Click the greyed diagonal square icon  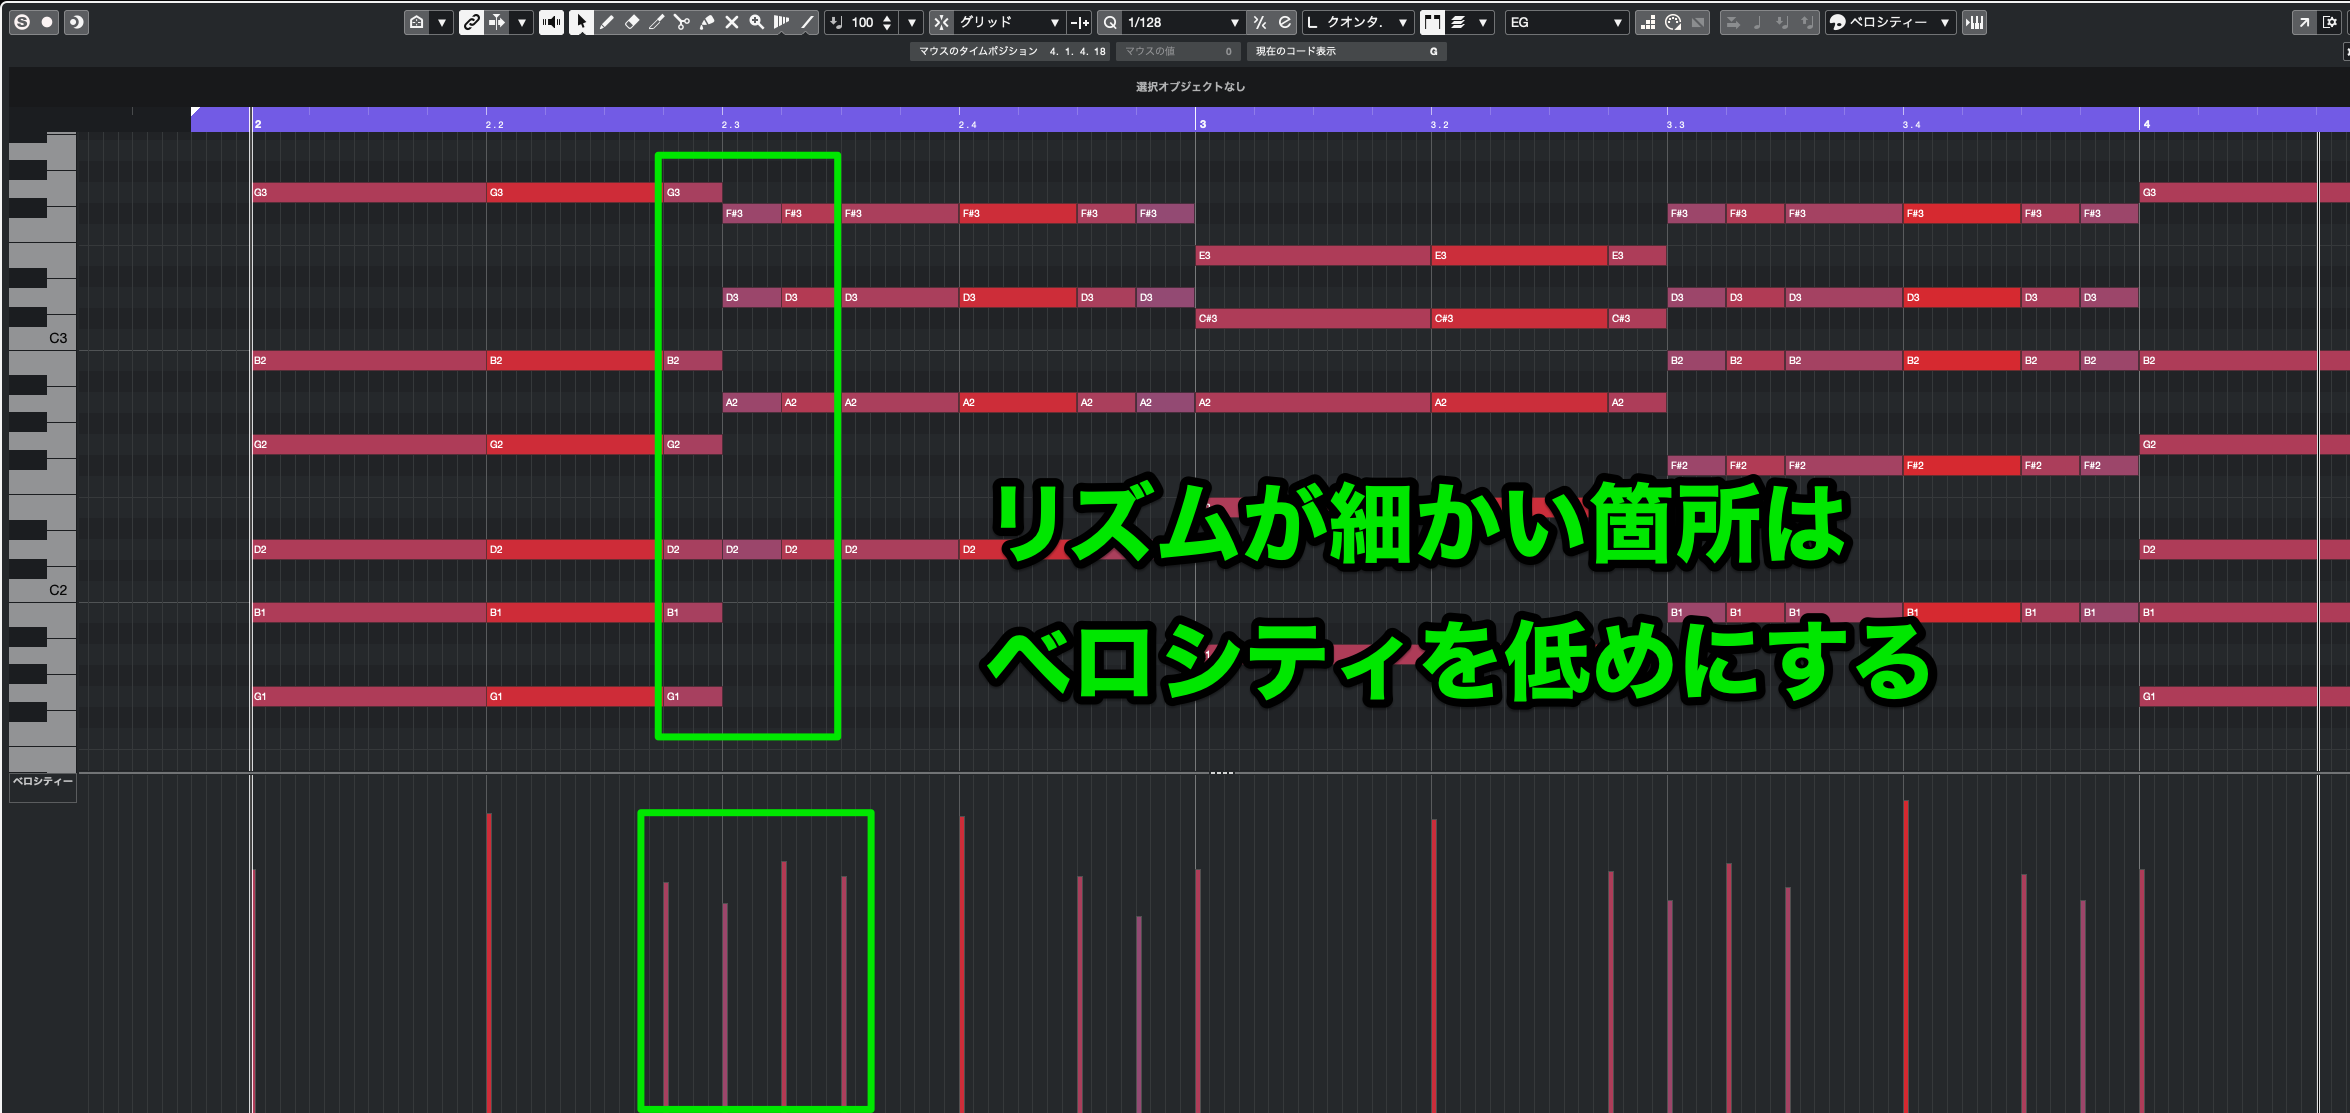pos(1698,22)
